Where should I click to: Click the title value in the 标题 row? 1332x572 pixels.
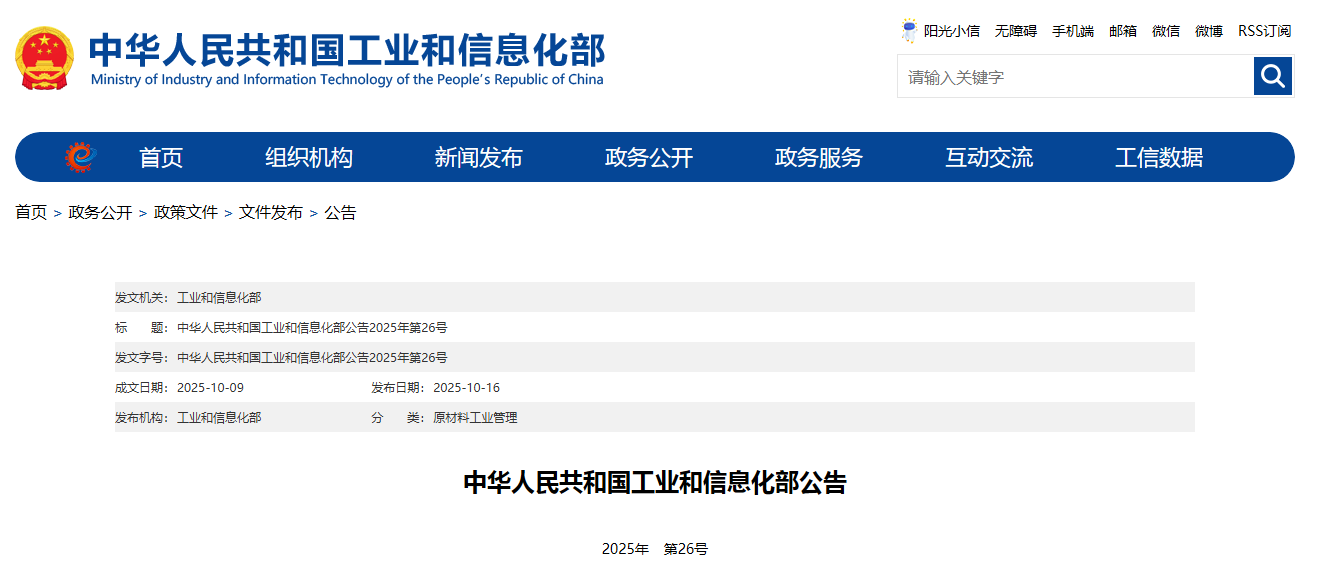point(312,327)
